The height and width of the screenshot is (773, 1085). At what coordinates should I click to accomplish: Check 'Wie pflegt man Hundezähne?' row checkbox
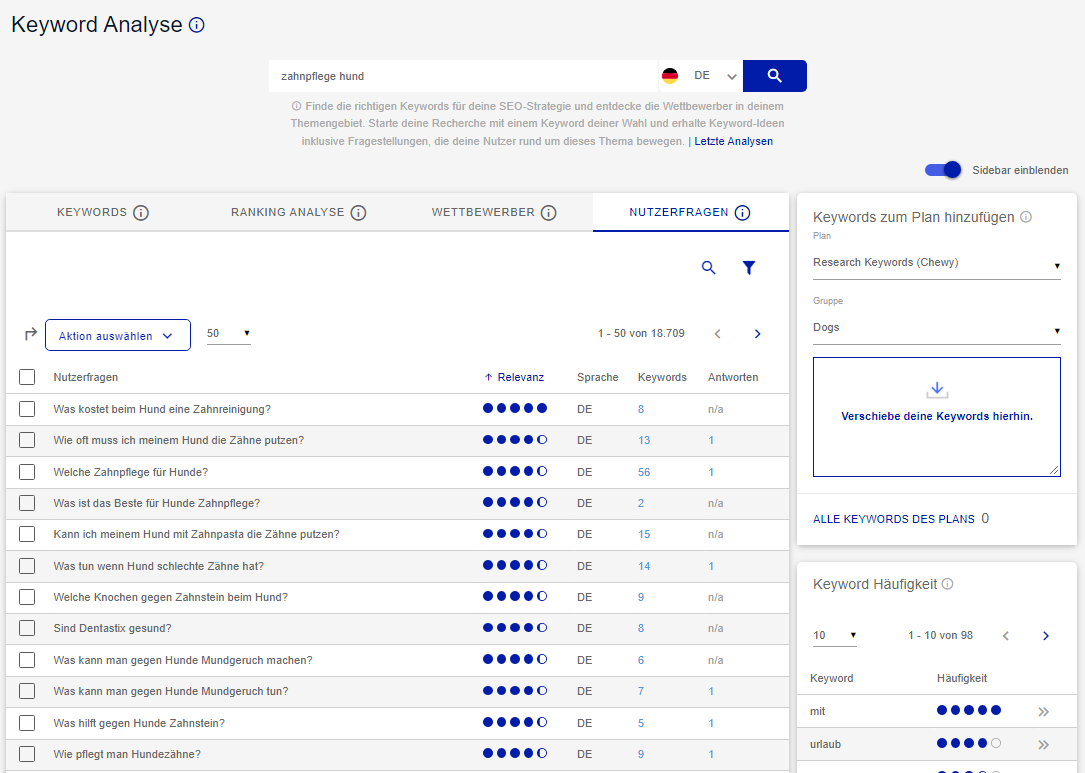pyautogui.click(x=27, y=754)
